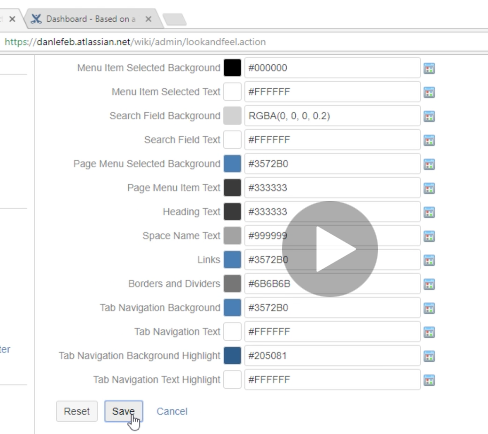Open color picker for Menu Item Selected Text
488x434 pixels.
(429, 92)
